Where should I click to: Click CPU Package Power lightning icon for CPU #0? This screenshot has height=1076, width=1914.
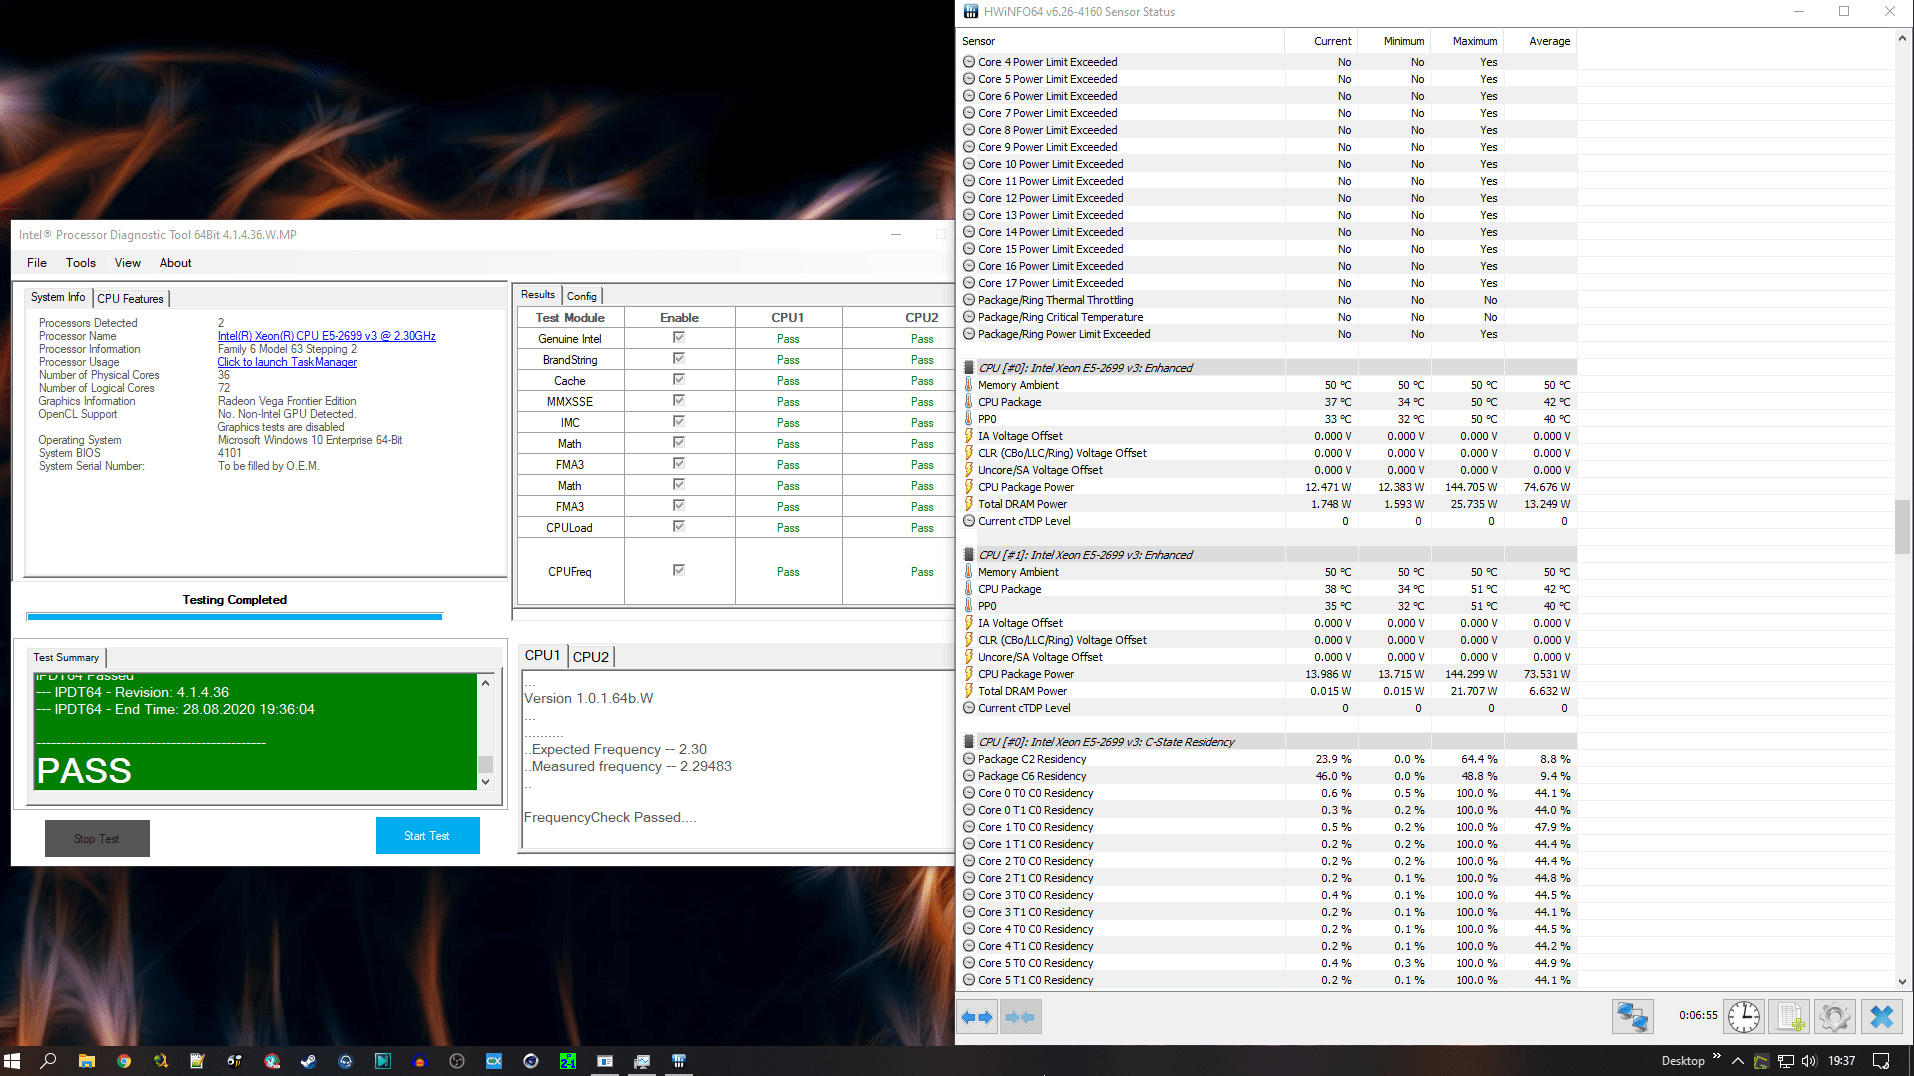coord(969,487)
